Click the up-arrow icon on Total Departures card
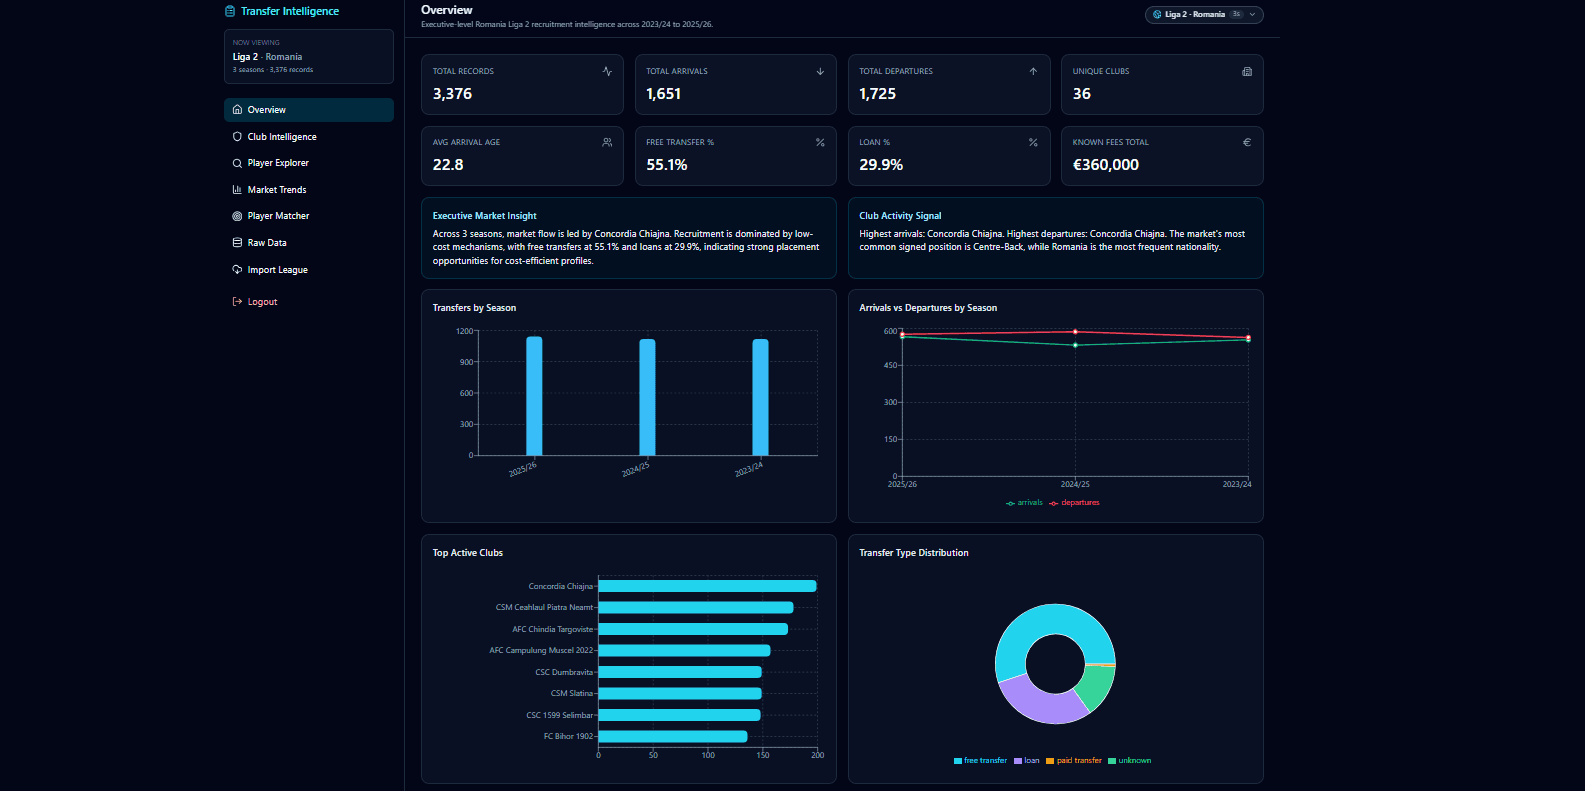The height and width of the screenshot is (791, 1585). point(1033,71)
